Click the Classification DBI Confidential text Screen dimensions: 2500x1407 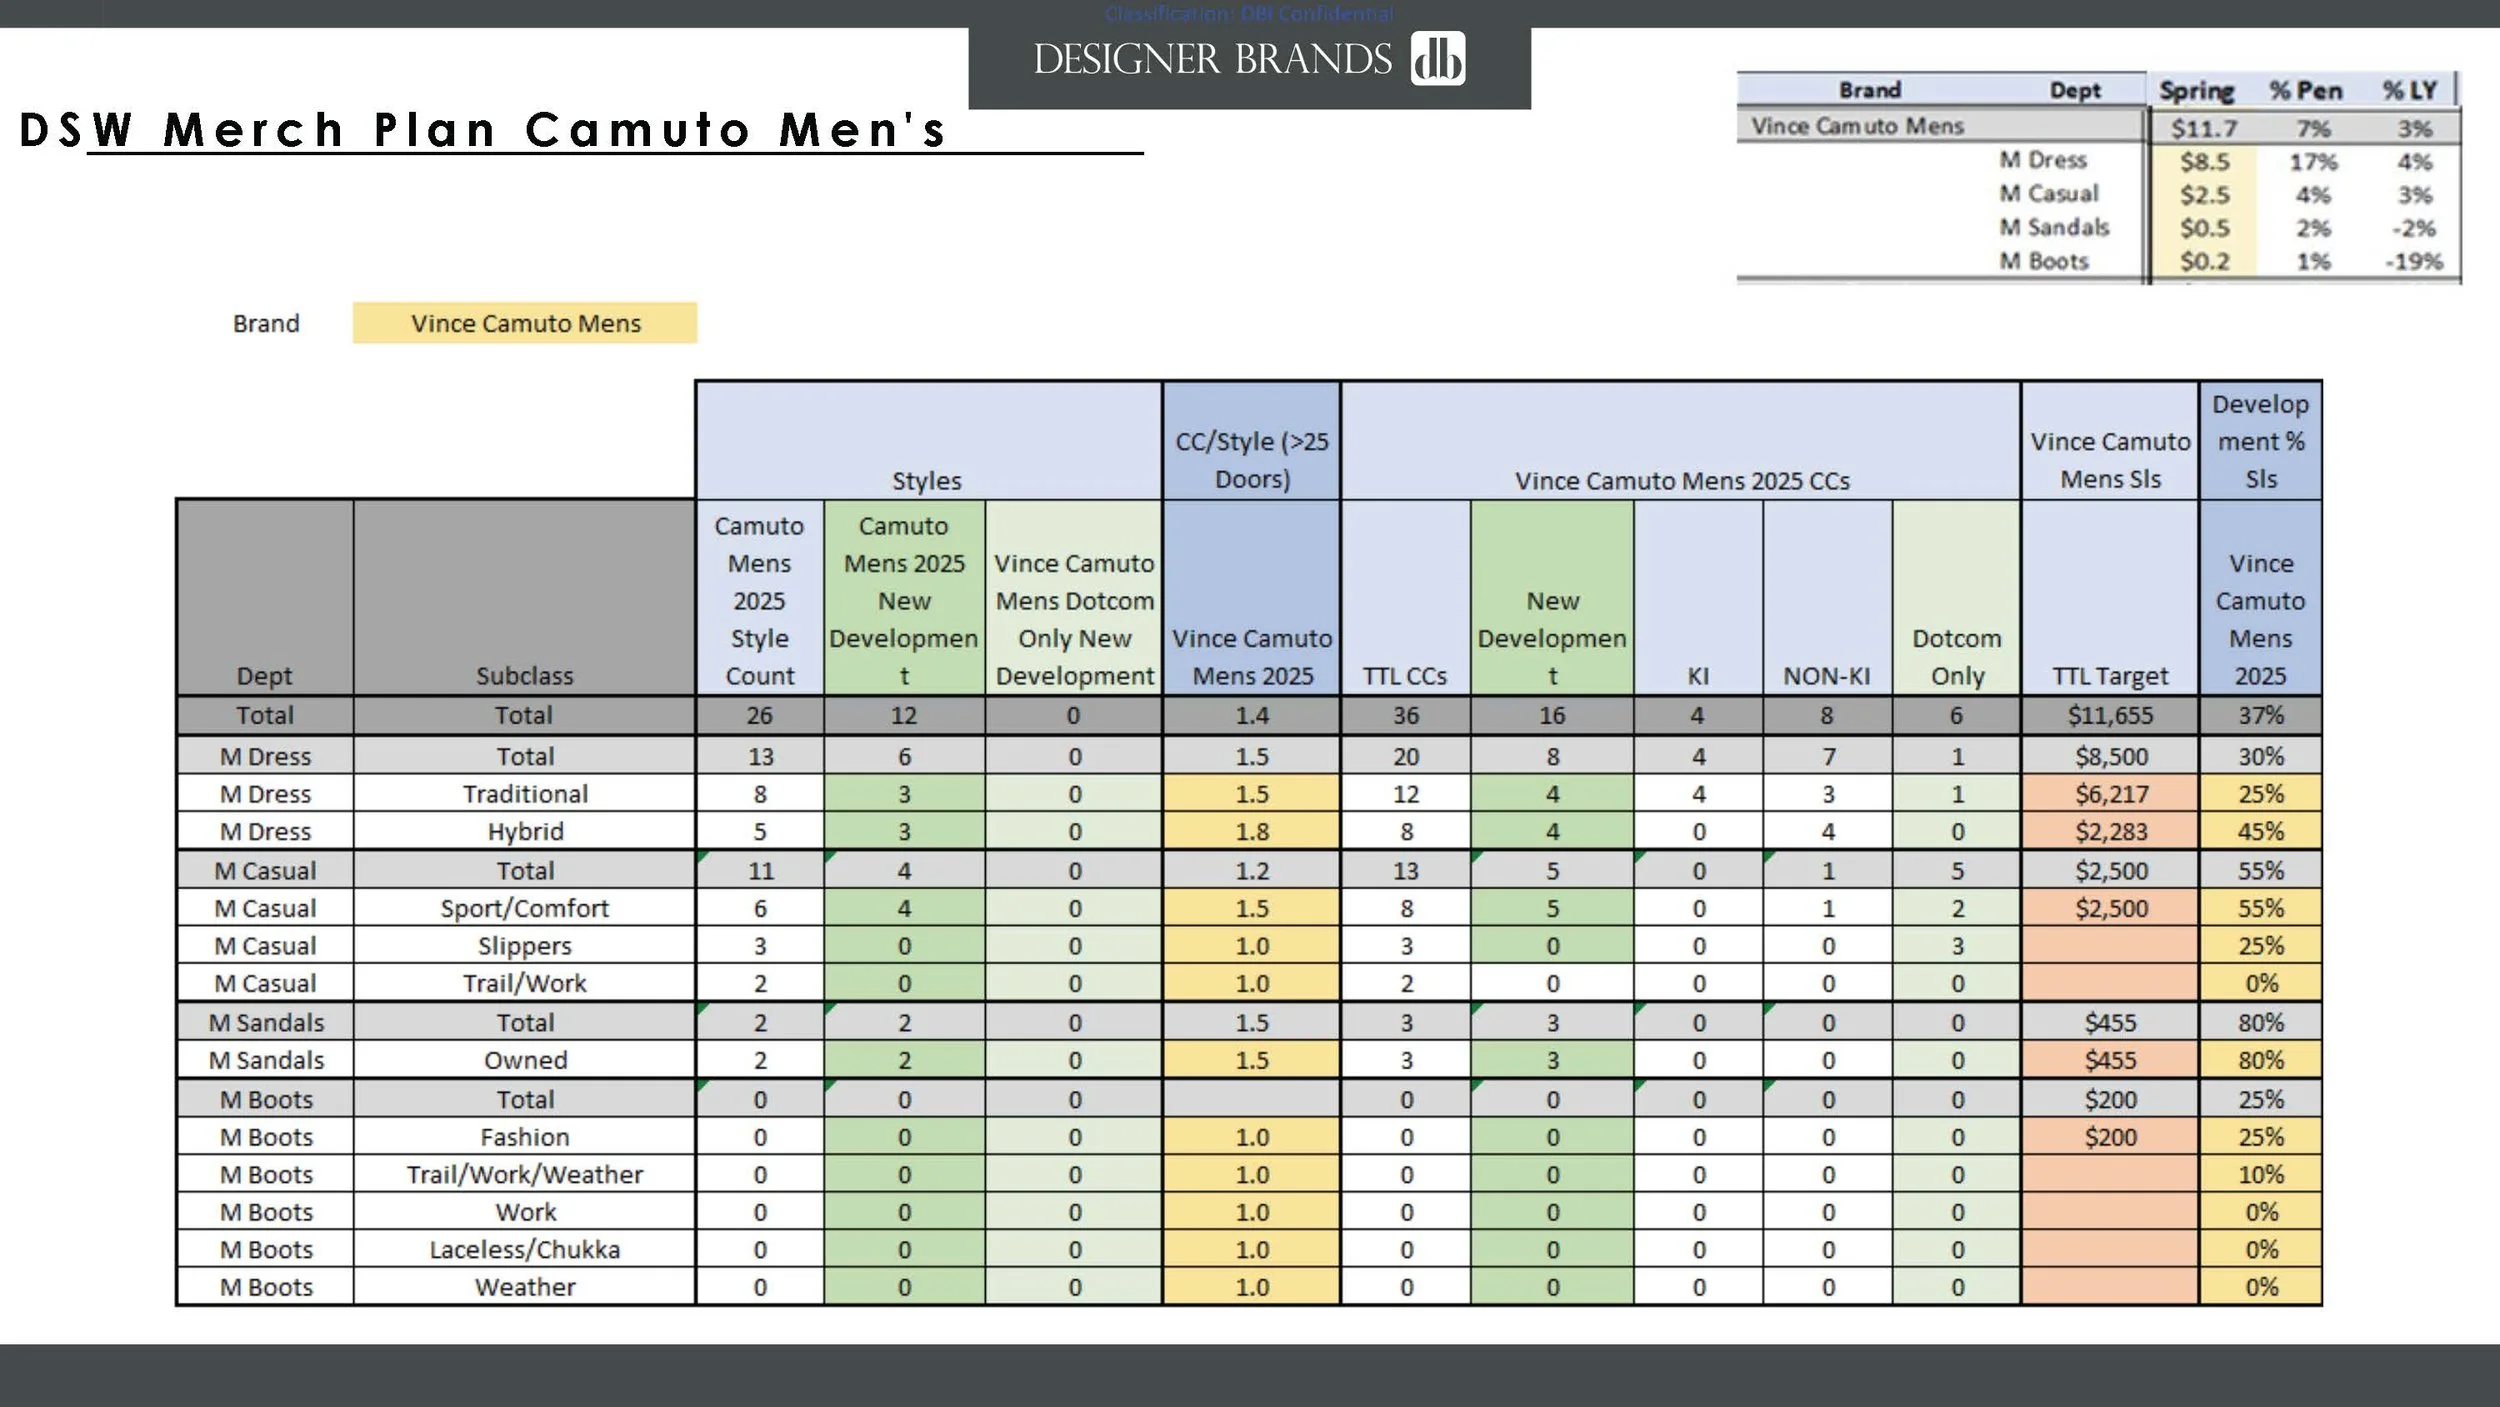1249,14
